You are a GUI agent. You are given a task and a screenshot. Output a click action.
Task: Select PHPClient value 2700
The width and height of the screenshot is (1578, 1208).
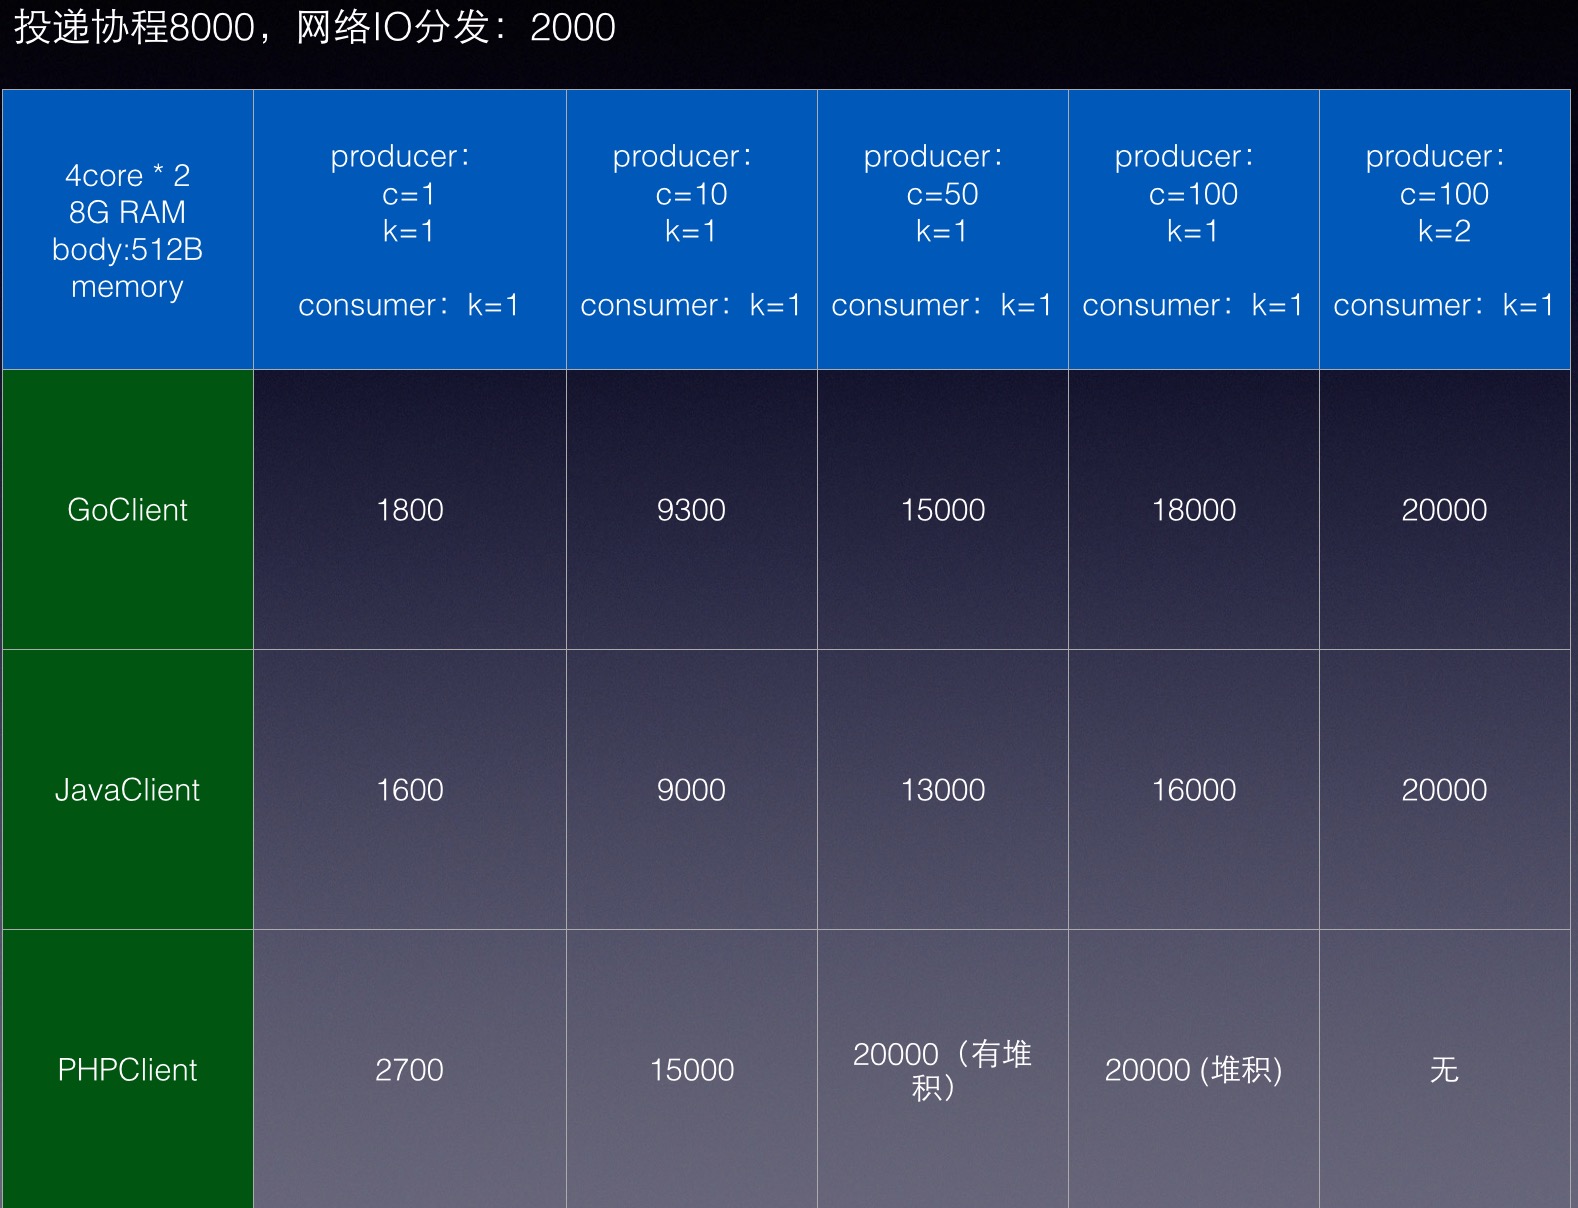[x=409, y=1070]
